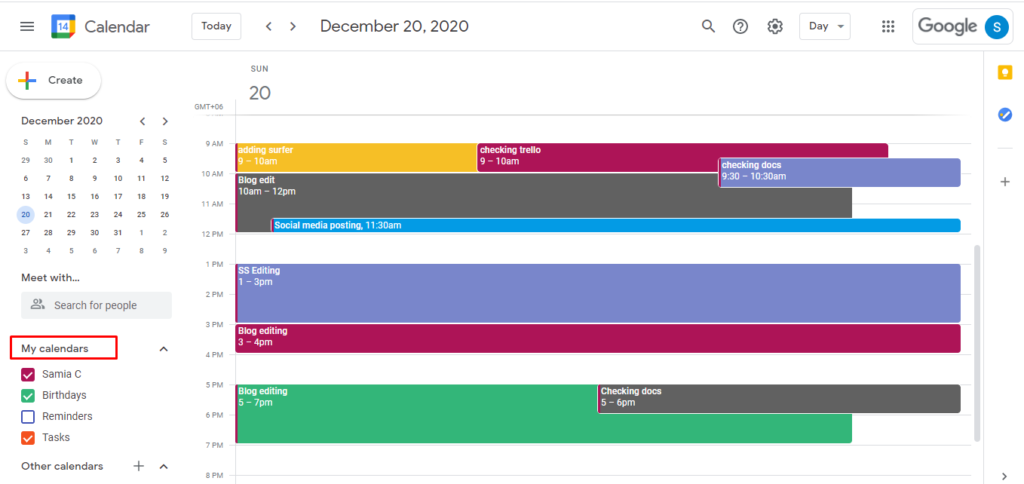Collapse the My calendars section
This screenshot has width=1024, height=484.
(164, 349)
